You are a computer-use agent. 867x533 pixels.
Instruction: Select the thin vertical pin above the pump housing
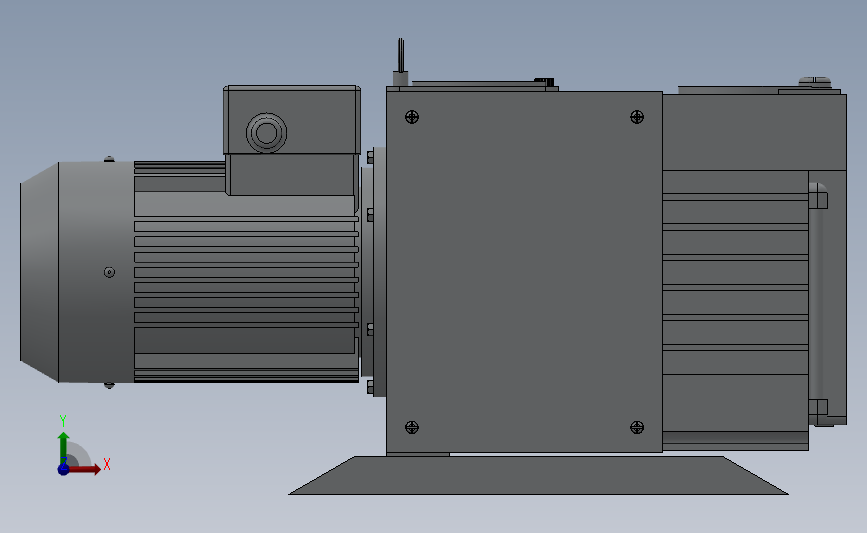(401, 55)
